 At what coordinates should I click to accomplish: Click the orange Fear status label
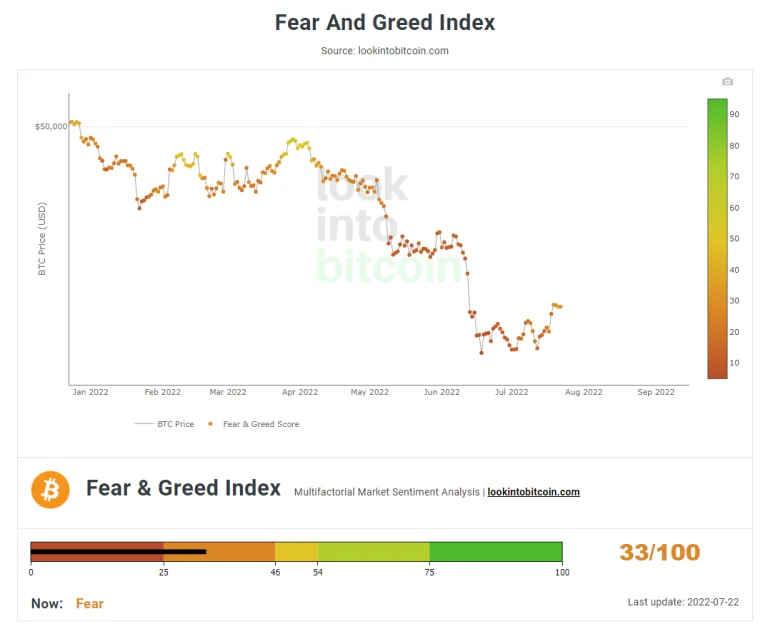click(x=90, y=604)
